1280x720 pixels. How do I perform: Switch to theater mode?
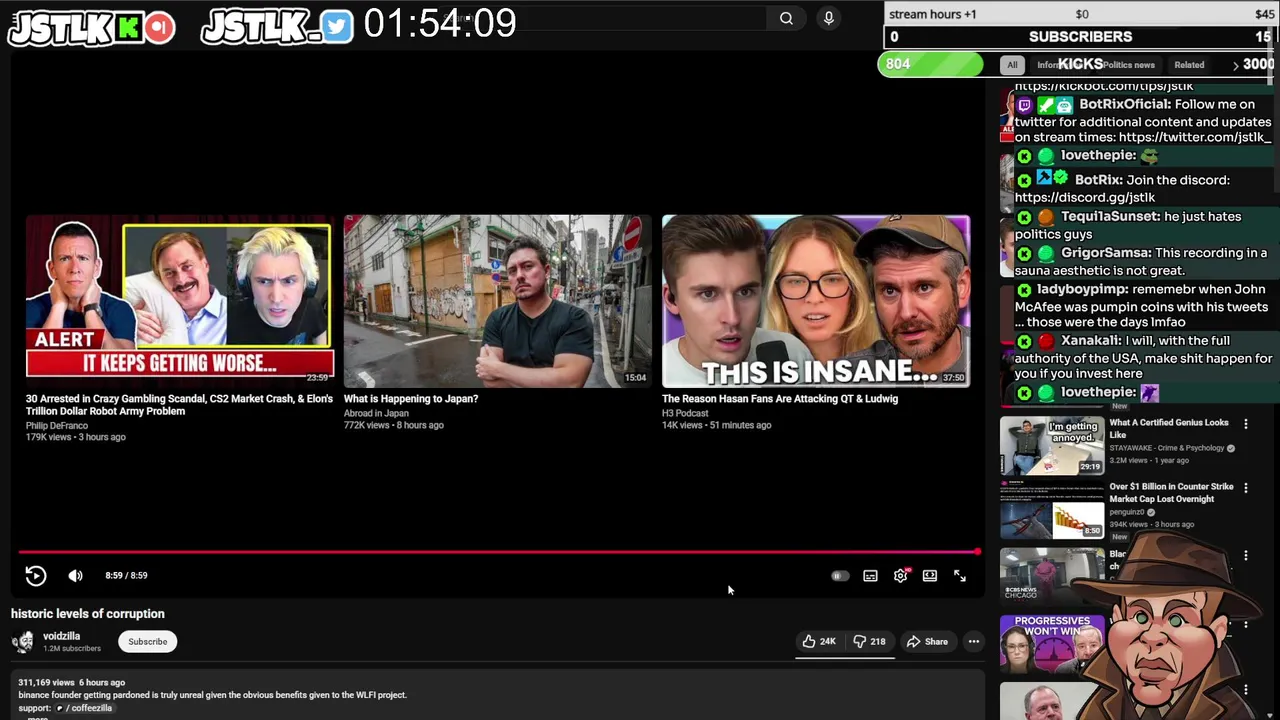pos(930,576)
